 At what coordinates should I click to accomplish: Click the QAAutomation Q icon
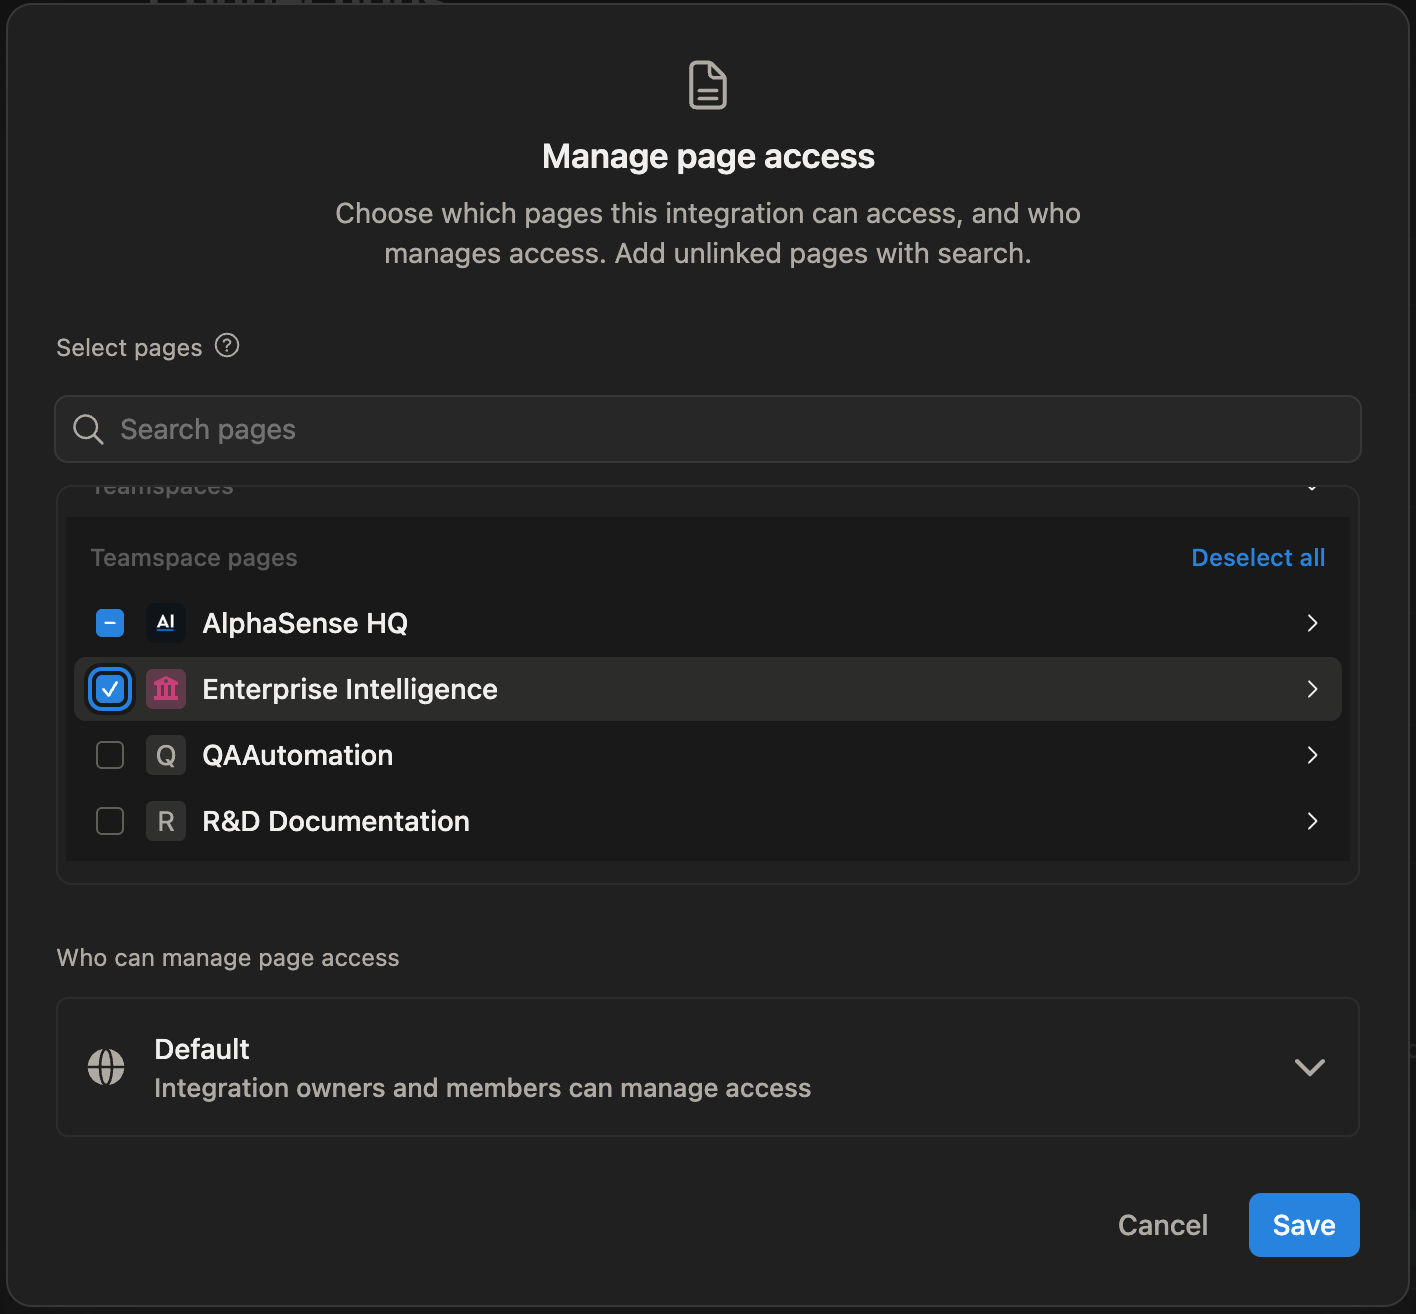click(166, 755)
